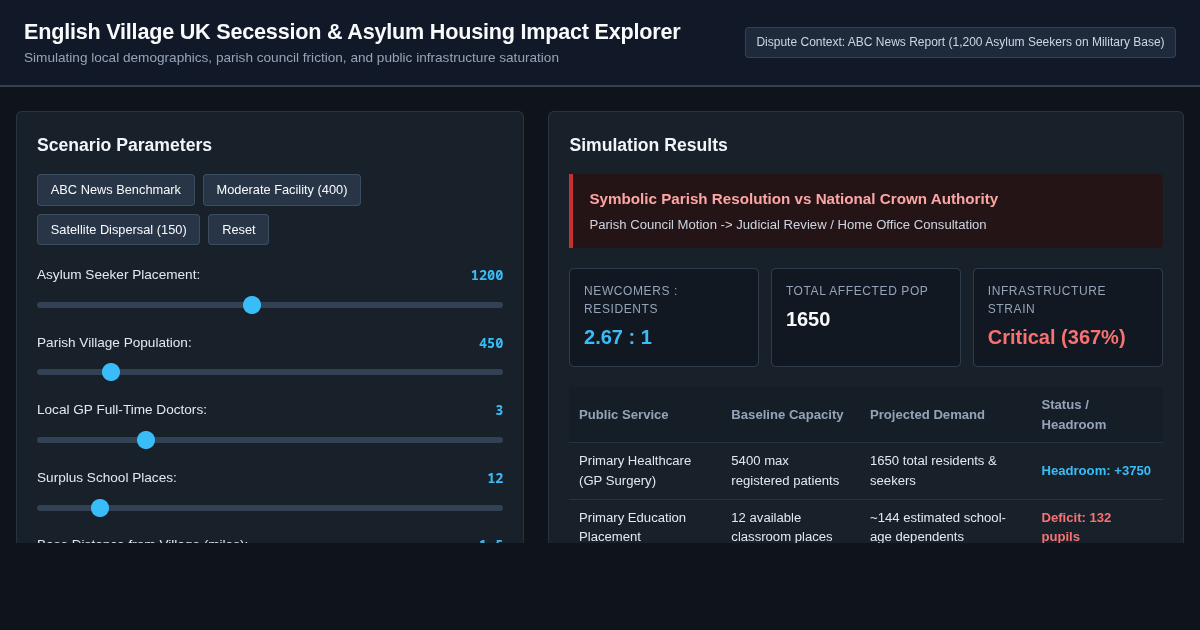Click the 1650 total residents & seekers cell
Image resolution: width=1200 pixels, height=630 pixels.
946,471
